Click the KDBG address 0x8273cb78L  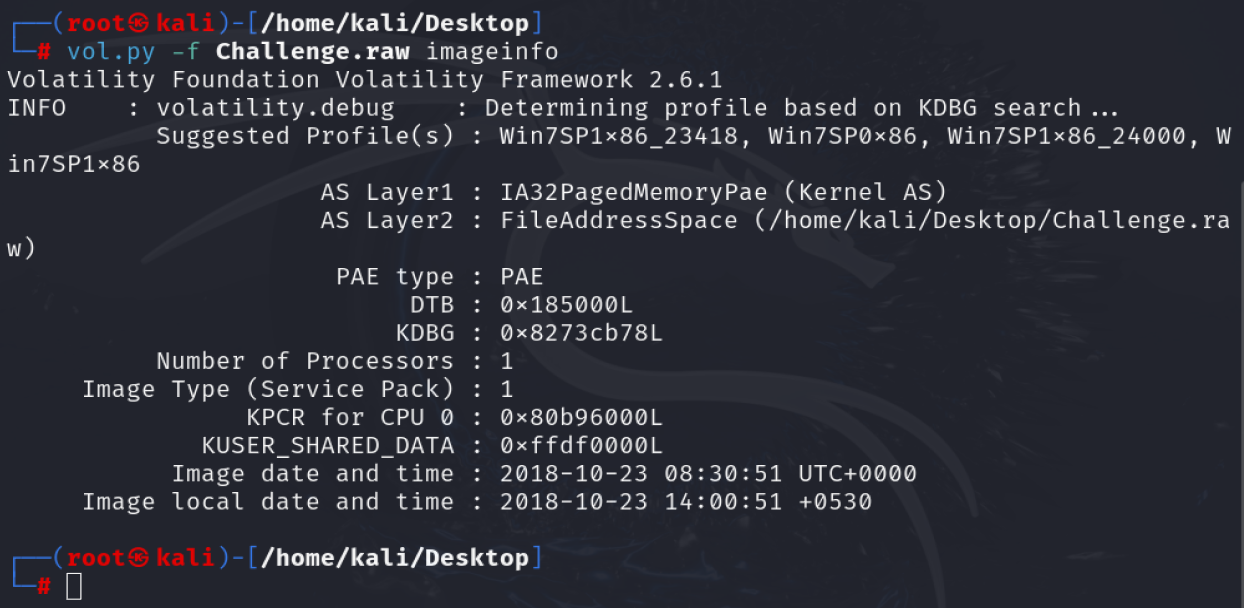click(x=581, y=333)
